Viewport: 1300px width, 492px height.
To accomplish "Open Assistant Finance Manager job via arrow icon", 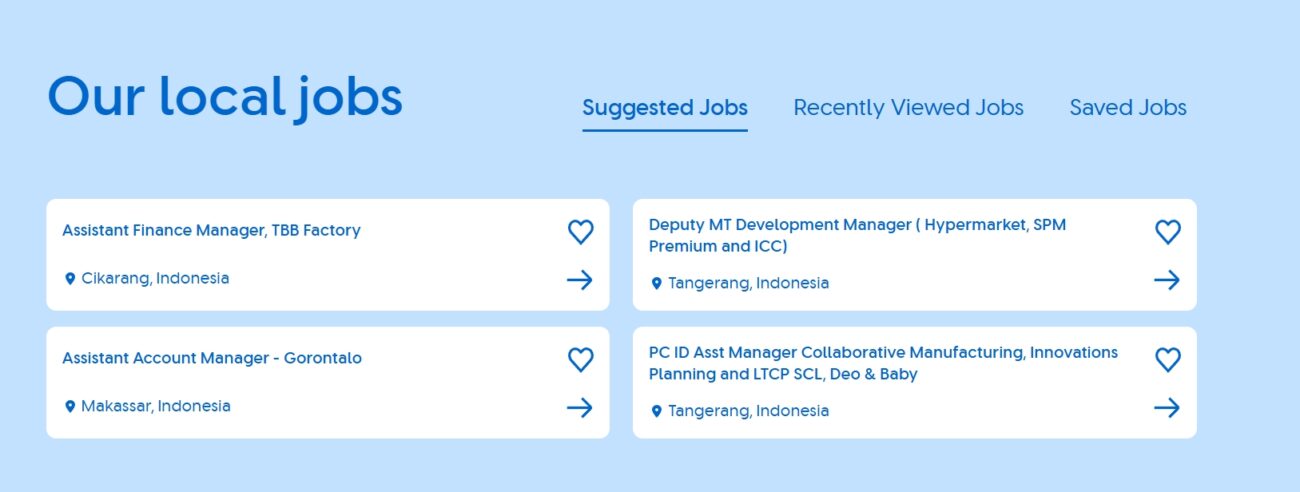I will coord(580,280).
